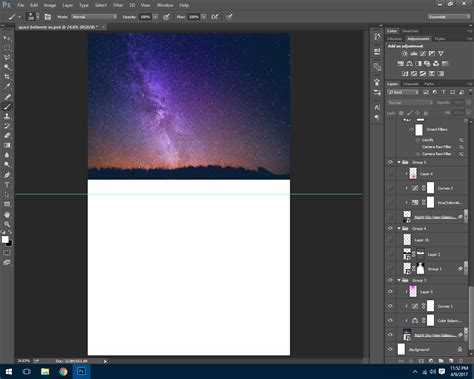Show the Hue/Saturation layer
This screenshot has height=379, width=474.
(390, 202)
